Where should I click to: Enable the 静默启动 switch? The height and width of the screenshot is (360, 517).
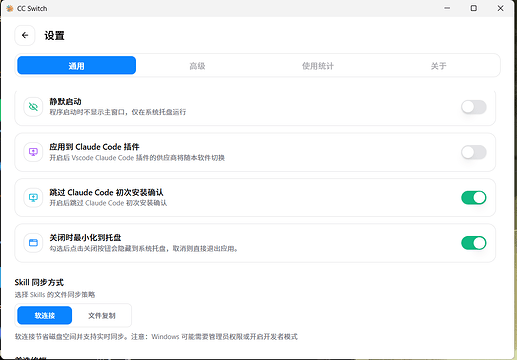click(x=474, y=107)
